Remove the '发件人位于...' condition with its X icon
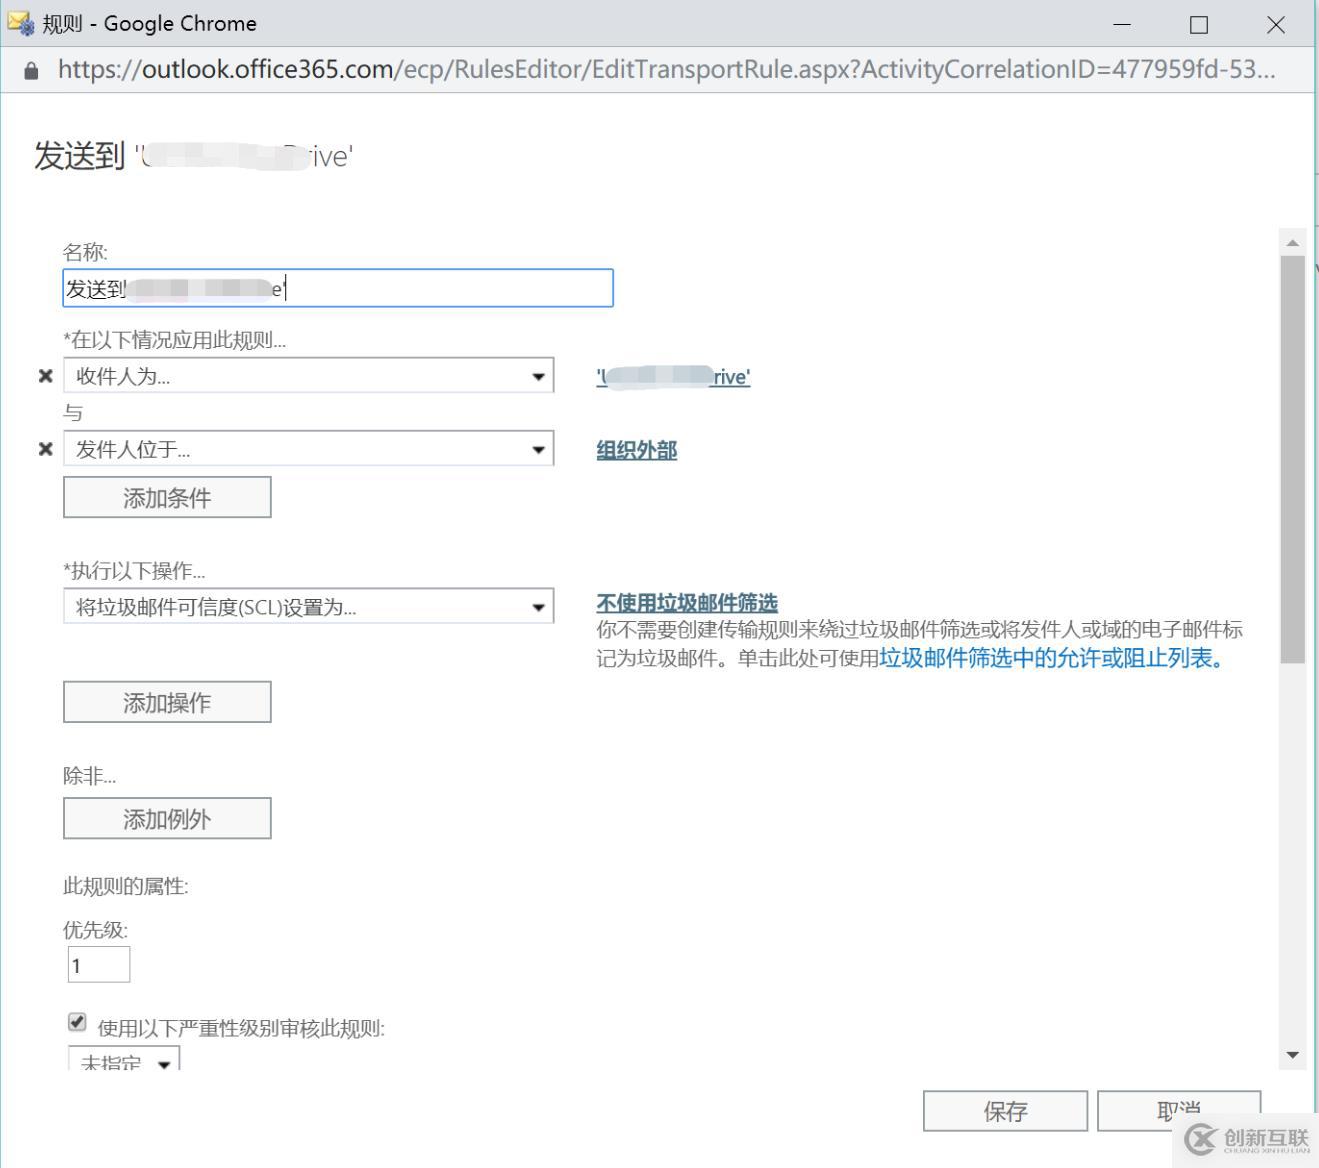1319x1168 pixels. click(45, 449)
